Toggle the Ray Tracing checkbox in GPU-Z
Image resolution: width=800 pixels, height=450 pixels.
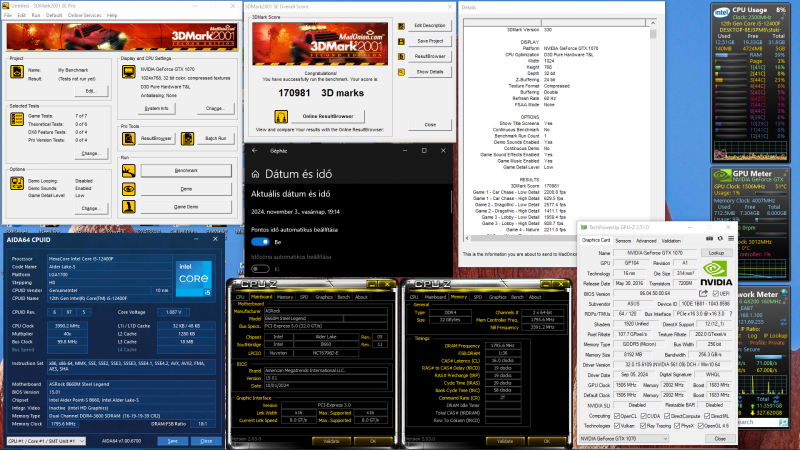tap(643, 426)
